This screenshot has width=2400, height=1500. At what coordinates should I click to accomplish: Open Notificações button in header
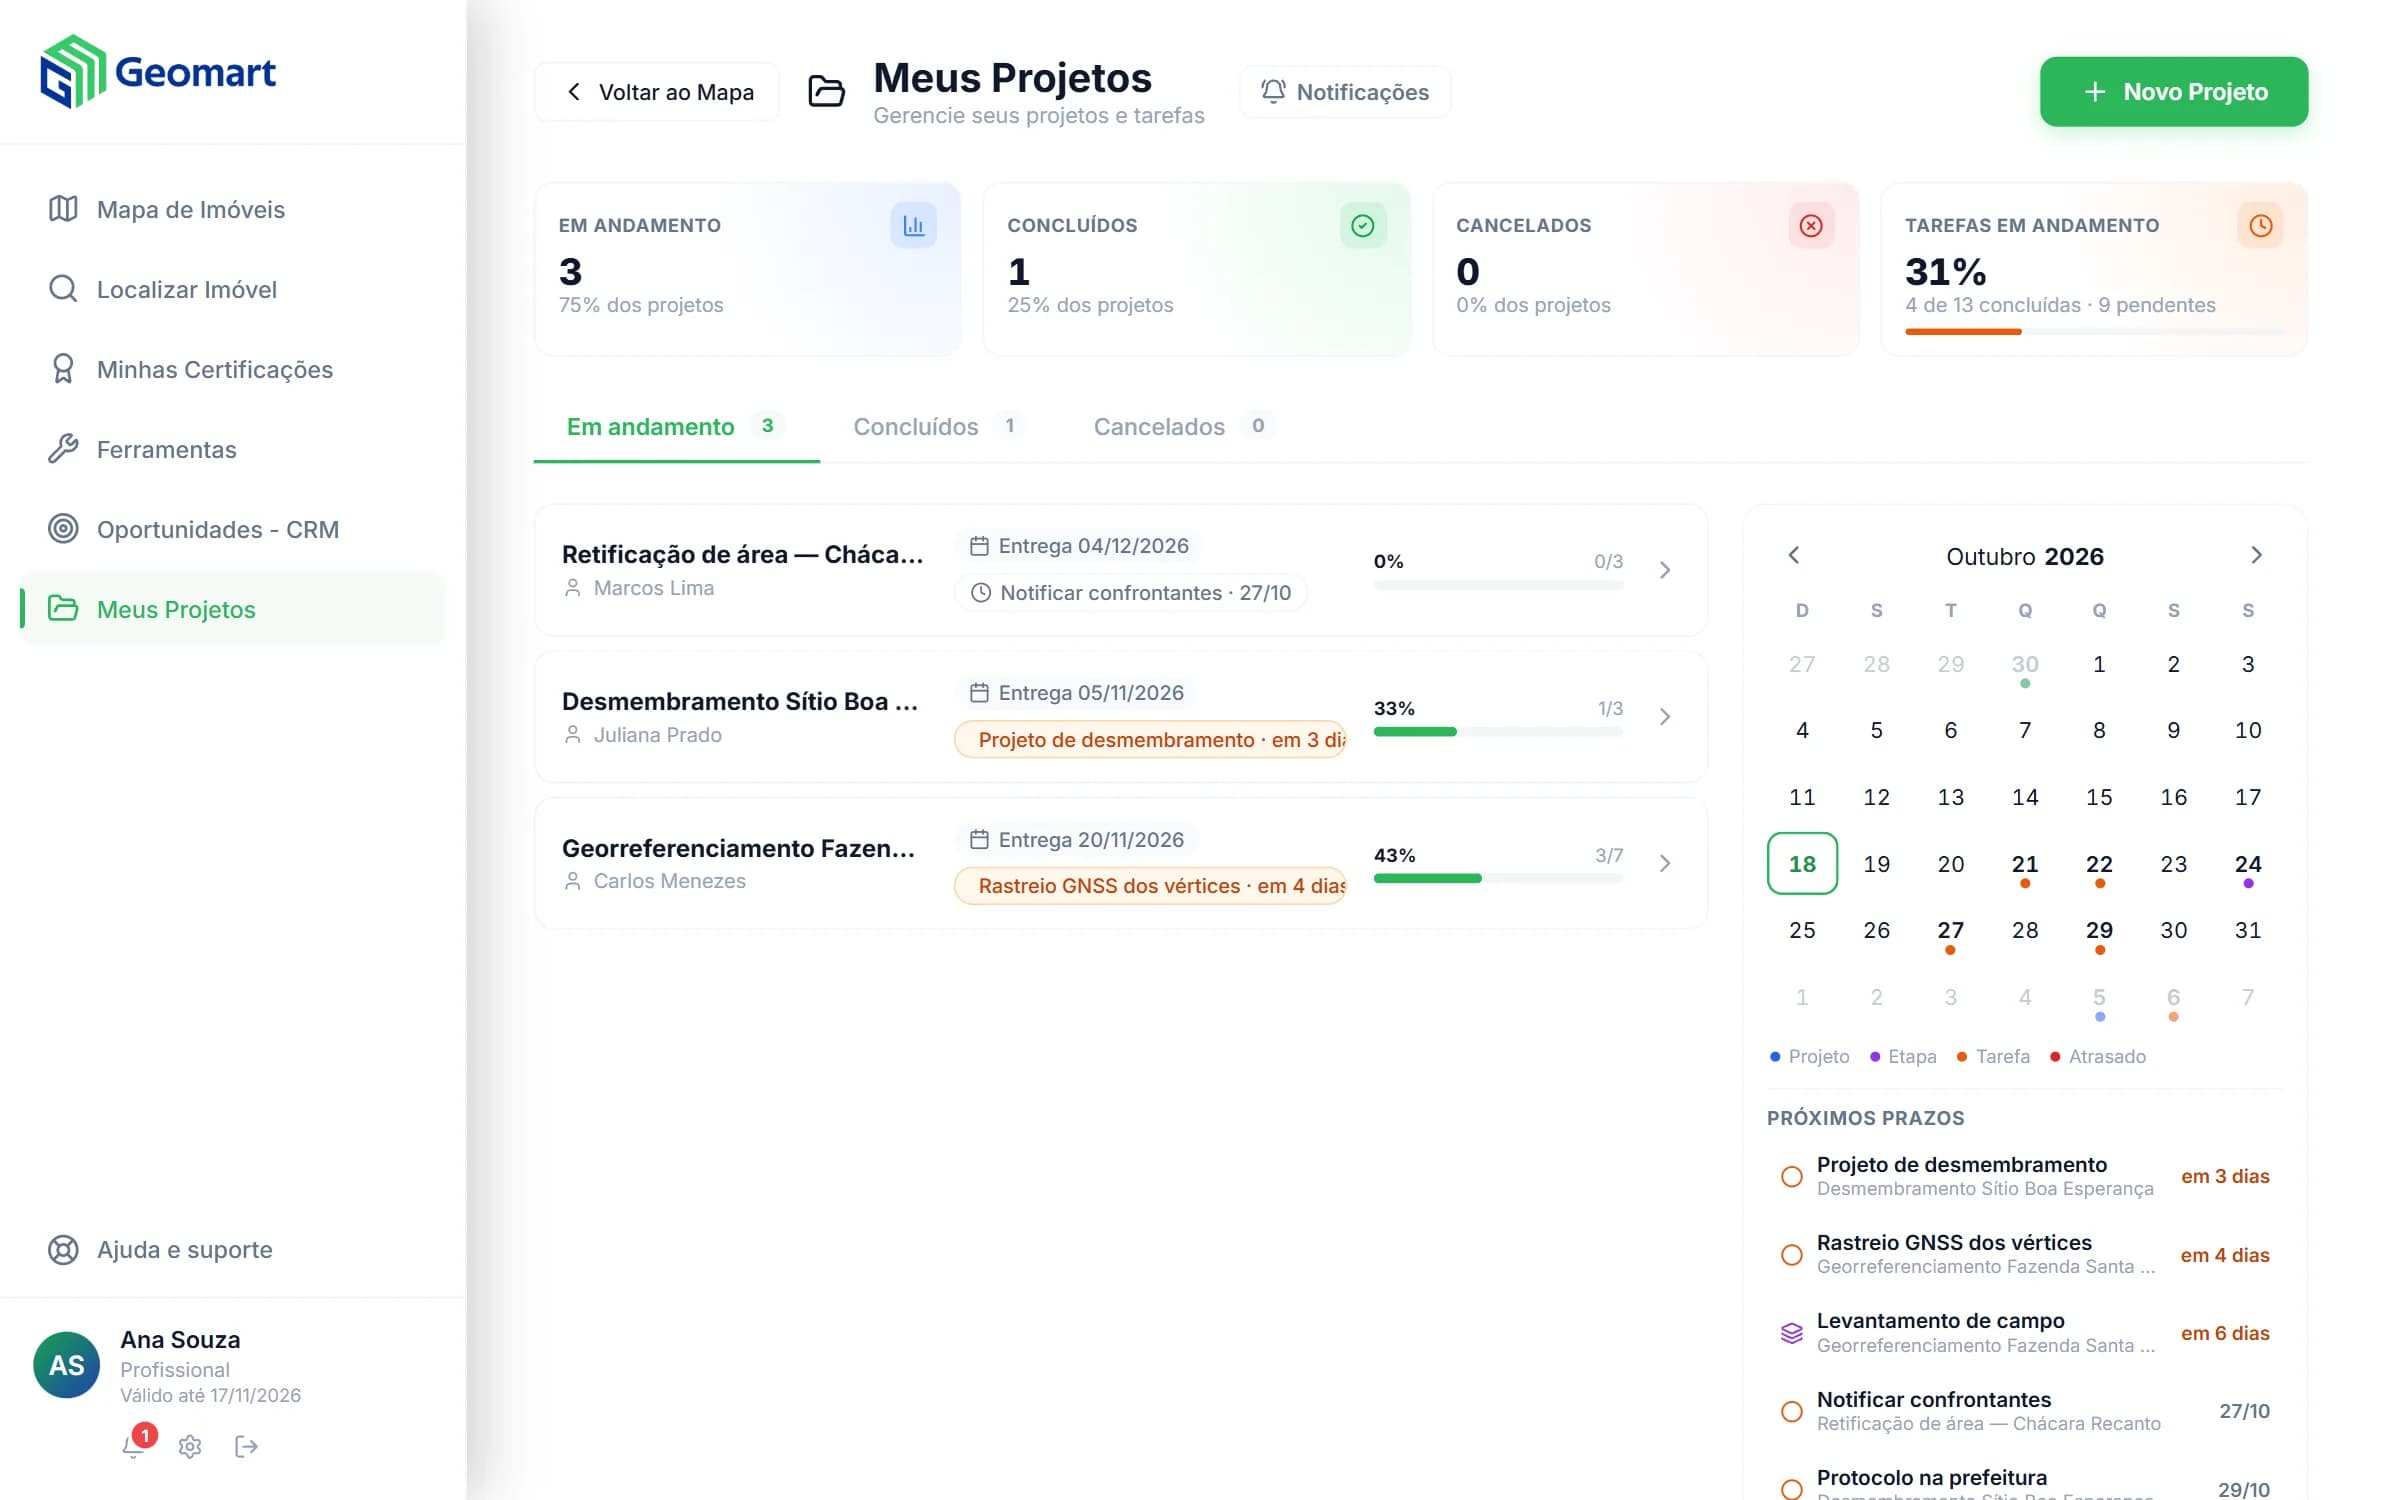(1345, 92)
